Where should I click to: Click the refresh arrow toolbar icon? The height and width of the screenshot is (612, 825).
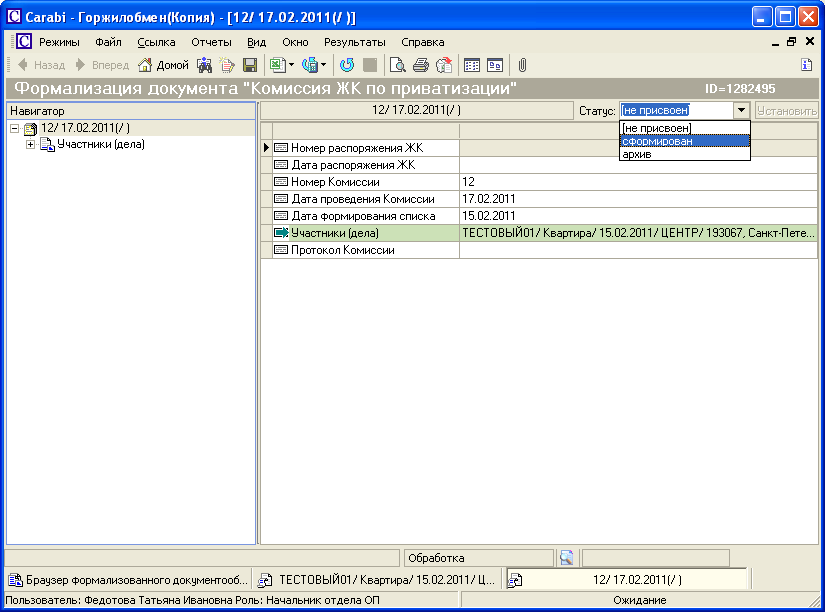coord(347,65)
